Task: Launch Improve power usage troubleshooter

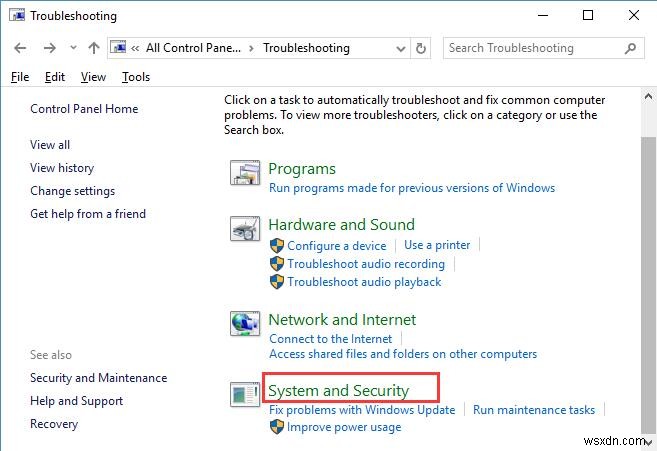Action: pyautogui.click(x=344, y=428)
